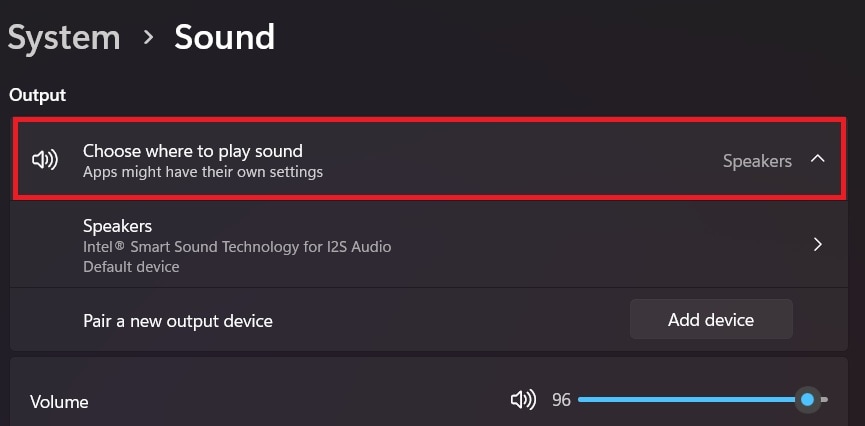Click the Apps might have their own settings text

tap(202, 172)
